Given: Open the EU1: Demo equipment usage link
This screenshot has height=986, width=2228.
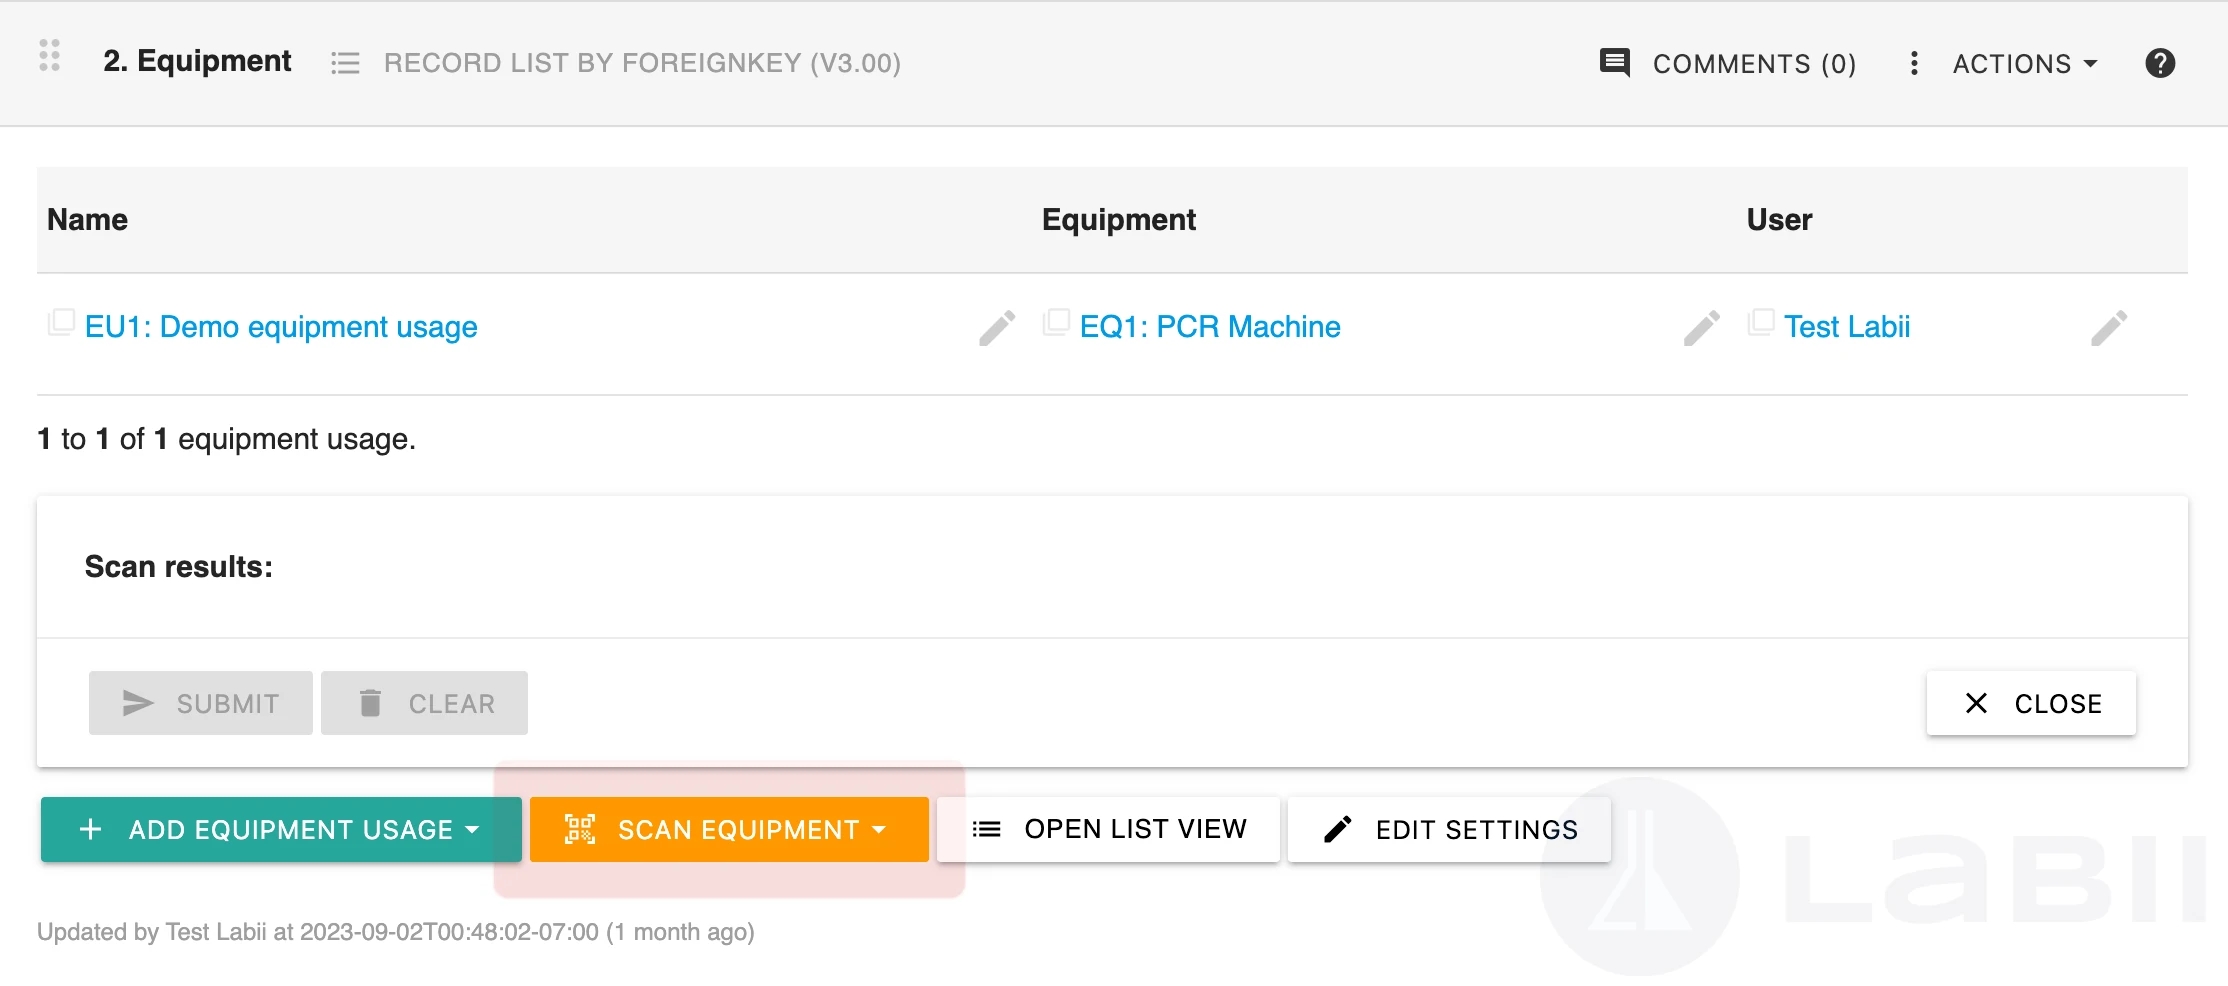Looking at the screenshot, I should click(x=281, y=327).
